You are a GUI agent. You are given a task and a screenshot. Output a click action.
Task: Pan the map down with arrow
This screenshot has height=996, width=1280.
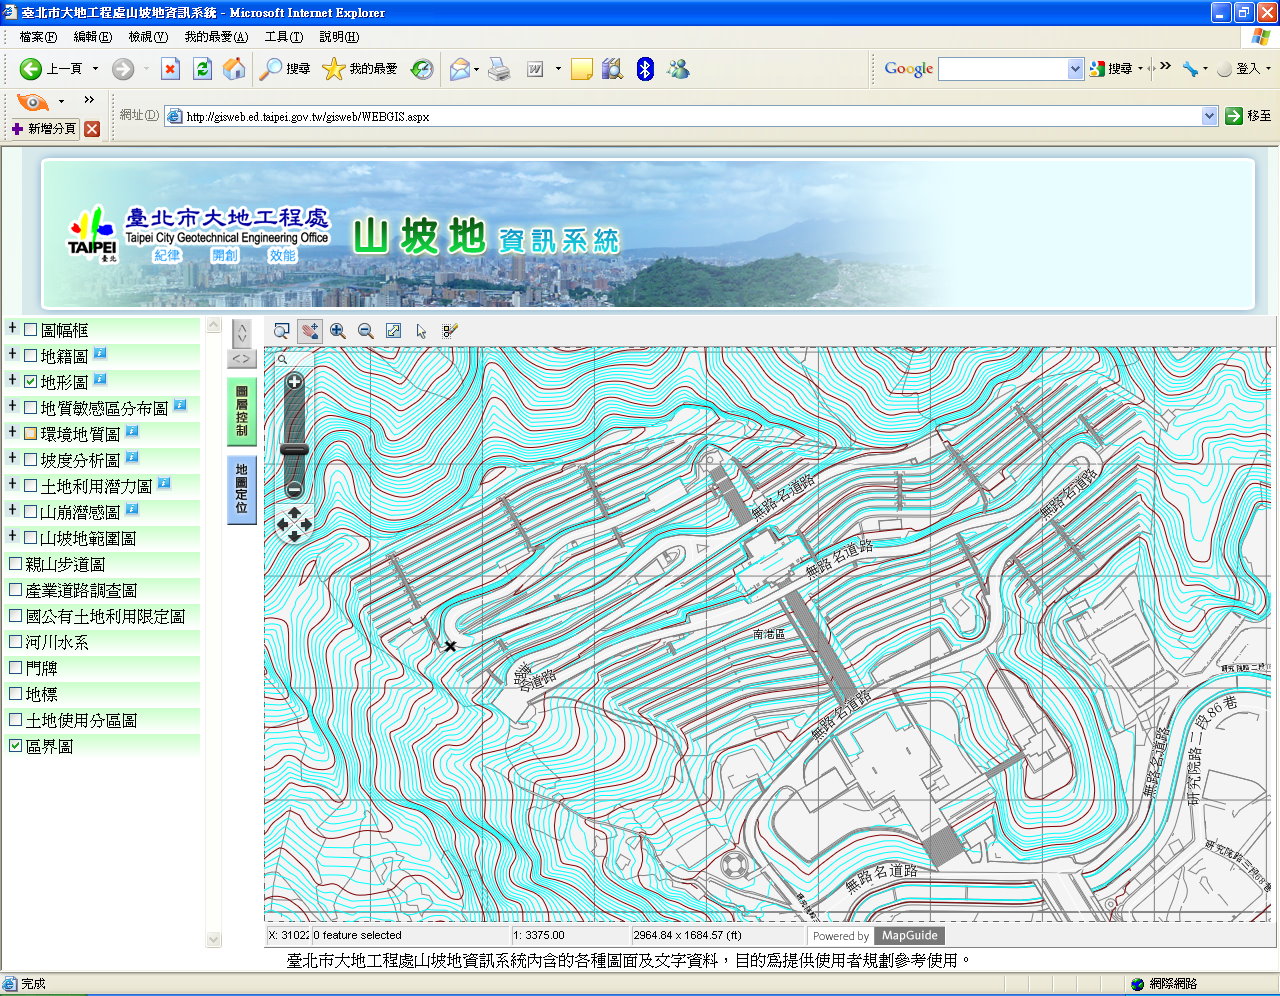point(294,536)
